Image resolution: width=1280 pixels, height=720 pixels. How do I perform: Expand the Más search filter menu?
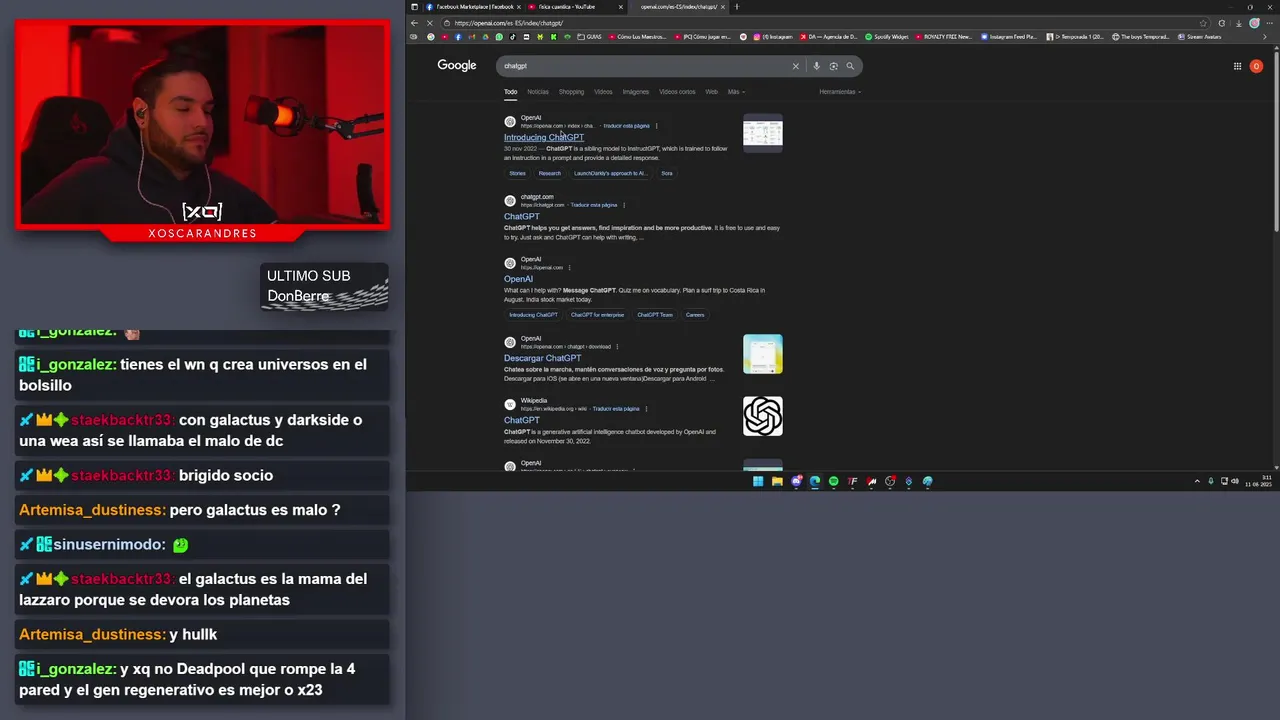coord(735,92)
